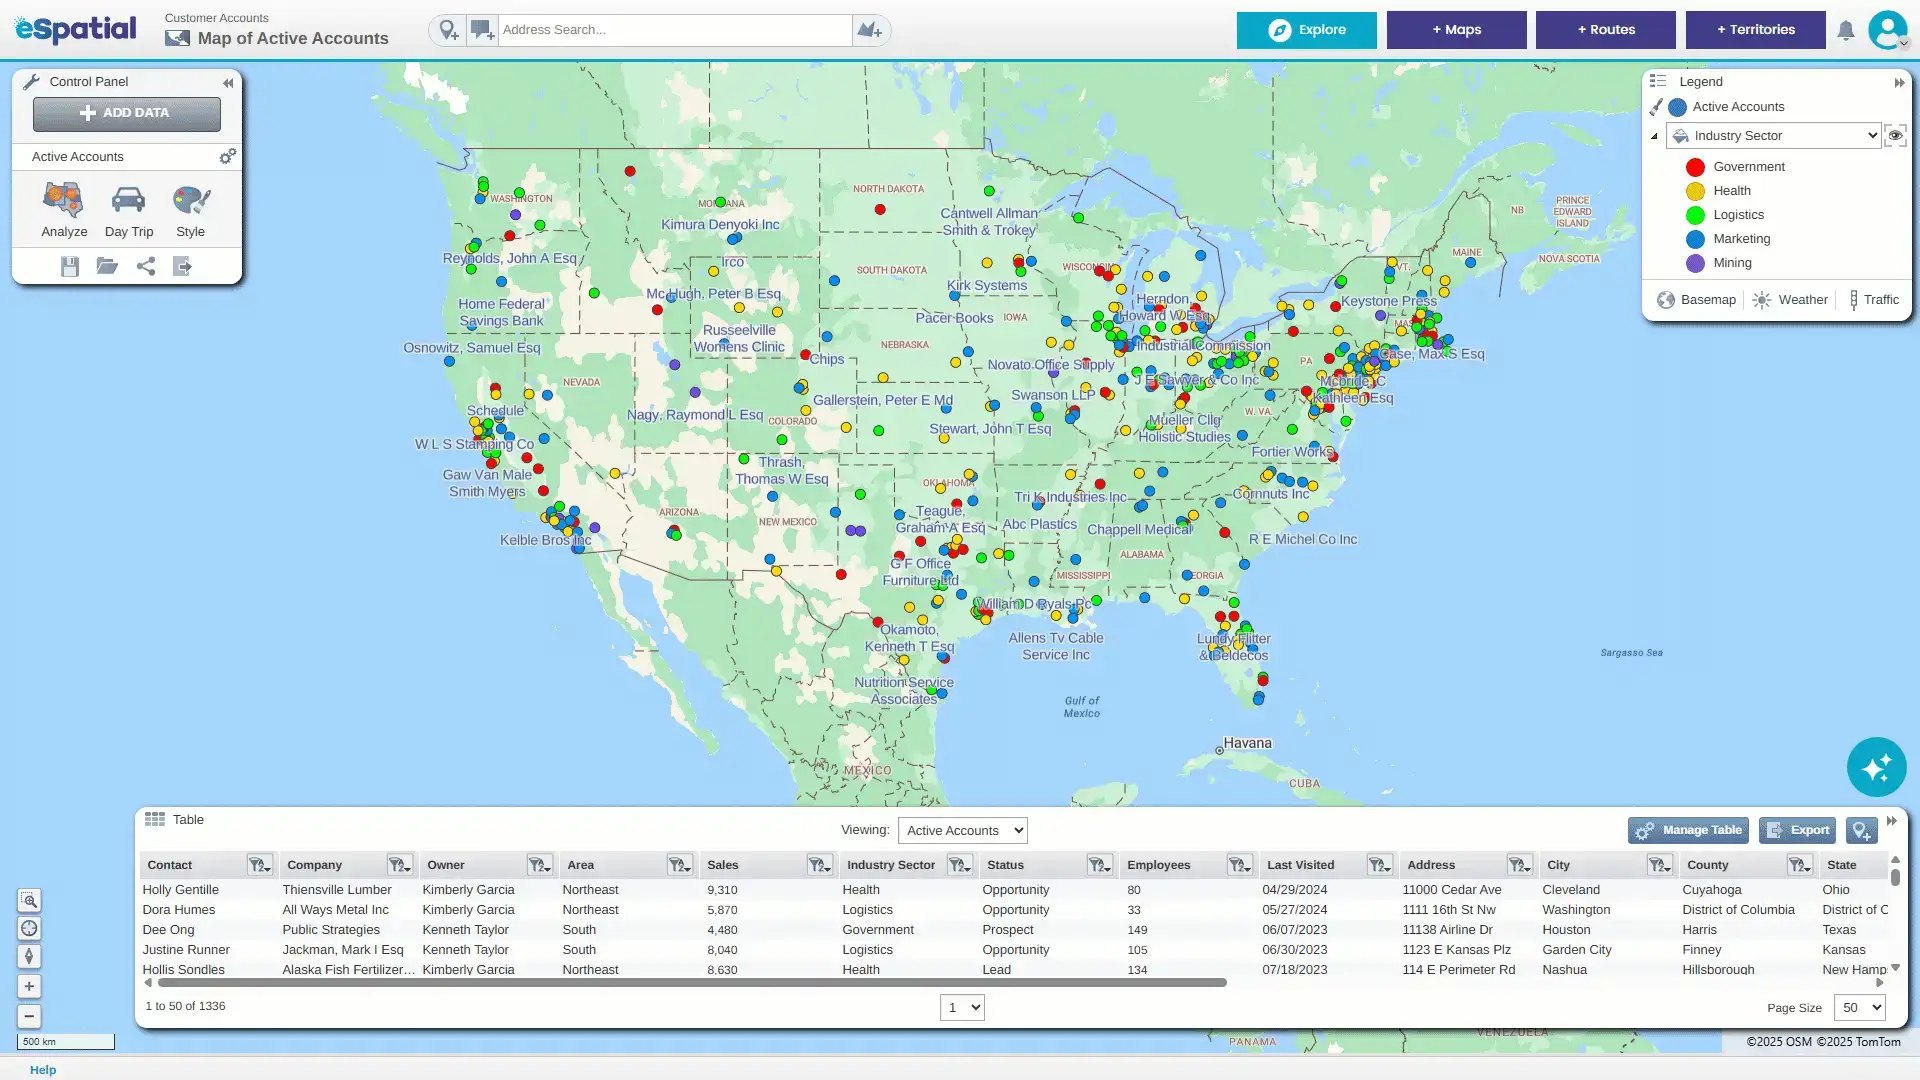Click the Export table button
Screen dimensions: 1920x1080
[x=1797, y=830]
